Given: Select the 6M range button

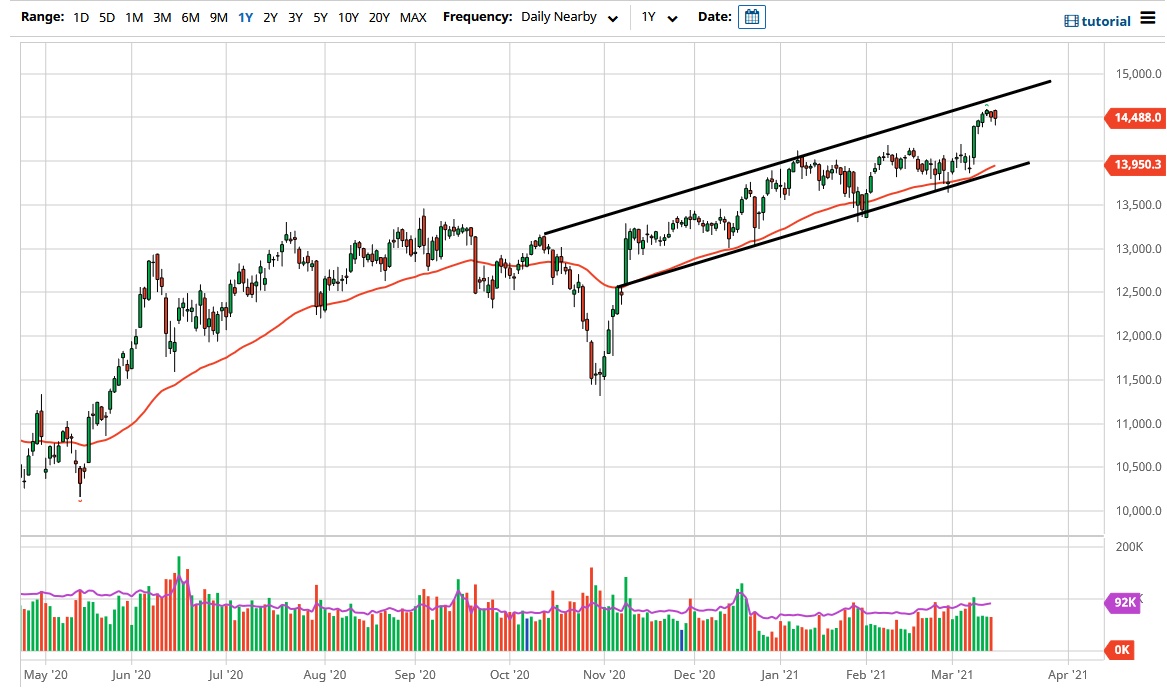Looking at the screenshot, I should coord(190,16).
